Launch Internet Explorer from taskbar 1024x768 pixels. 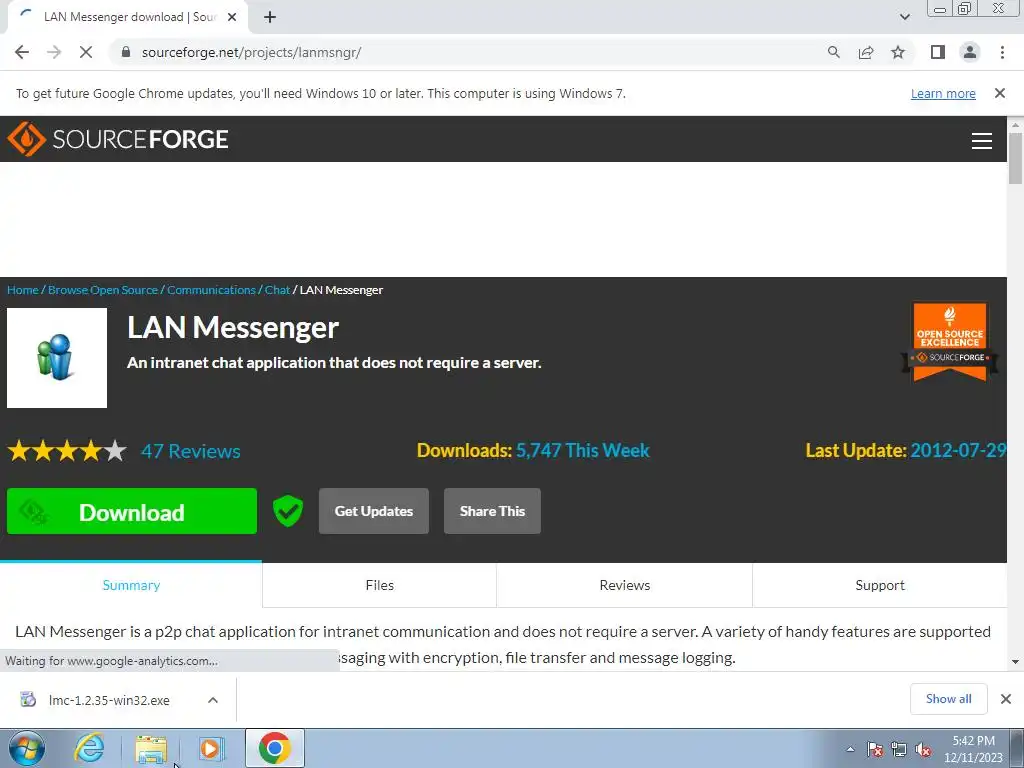[89, 748]
